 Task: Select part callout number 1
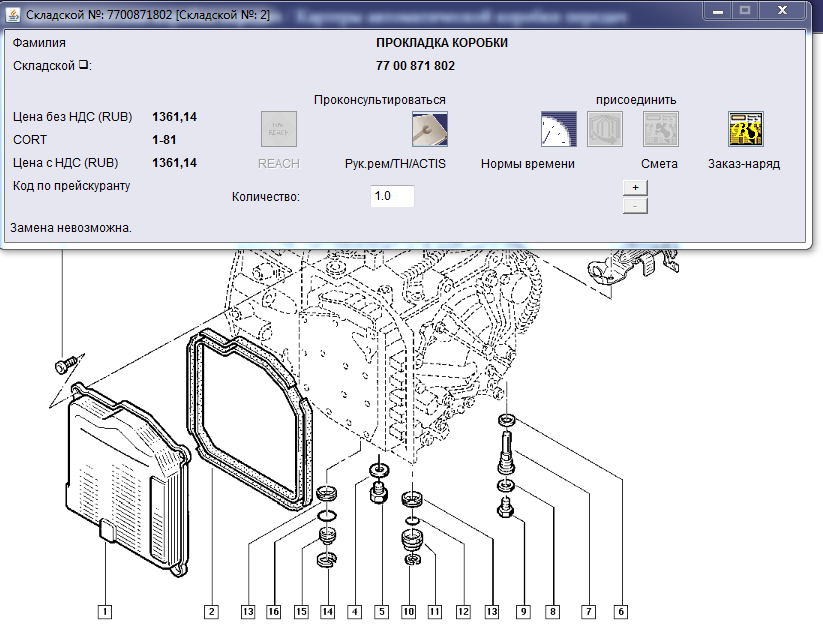click(105, 612)
